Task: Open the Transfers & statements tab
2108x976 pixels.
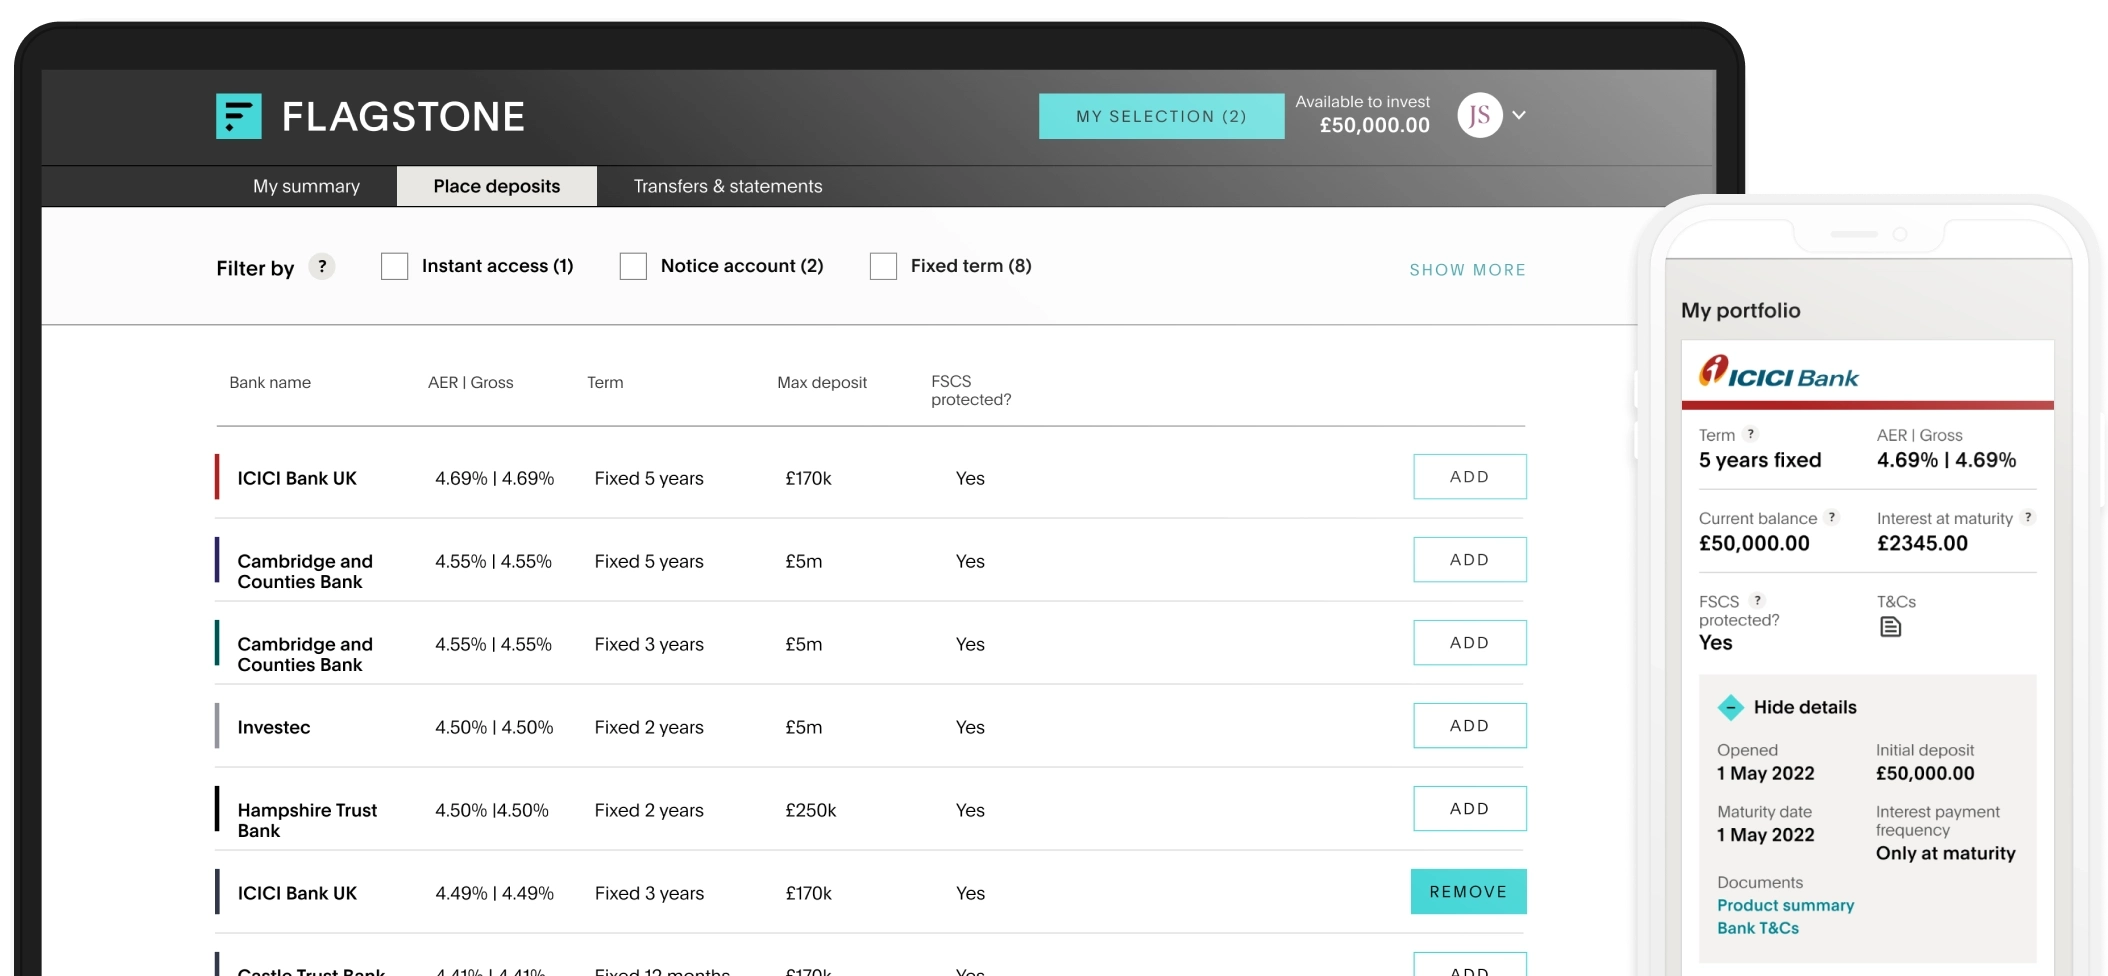Action: click(x=727, y=186)
